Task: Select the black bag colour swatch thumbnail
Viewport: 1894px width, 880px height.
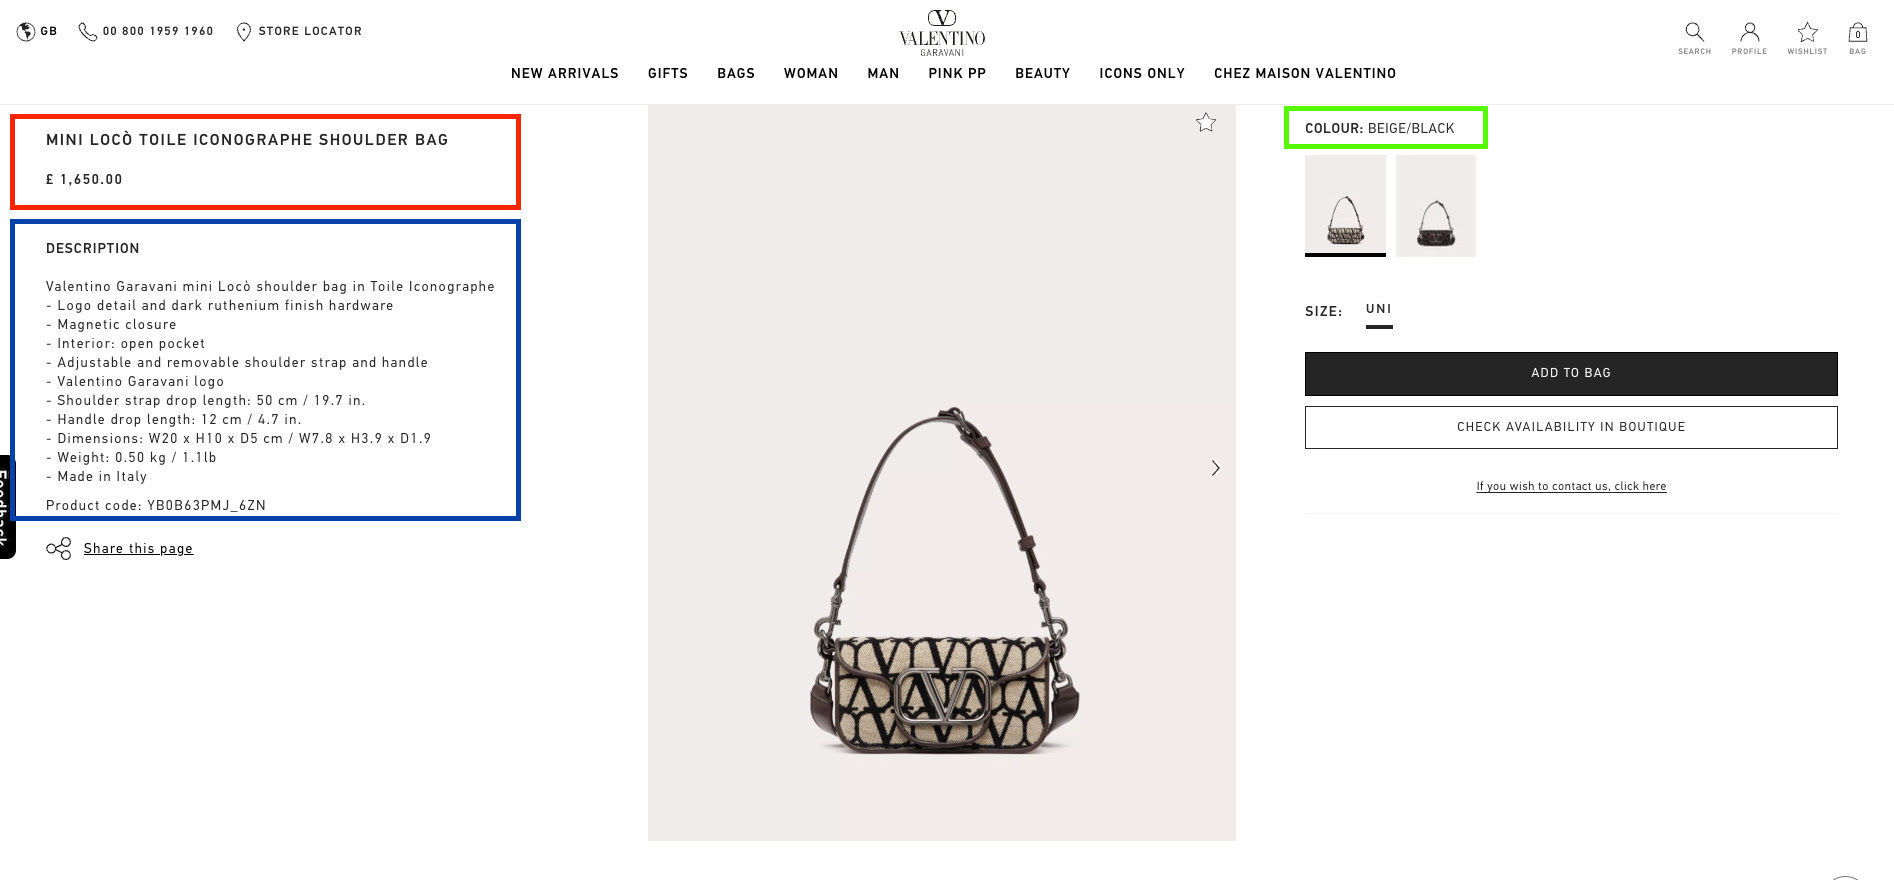Action: pos(1435,205)
